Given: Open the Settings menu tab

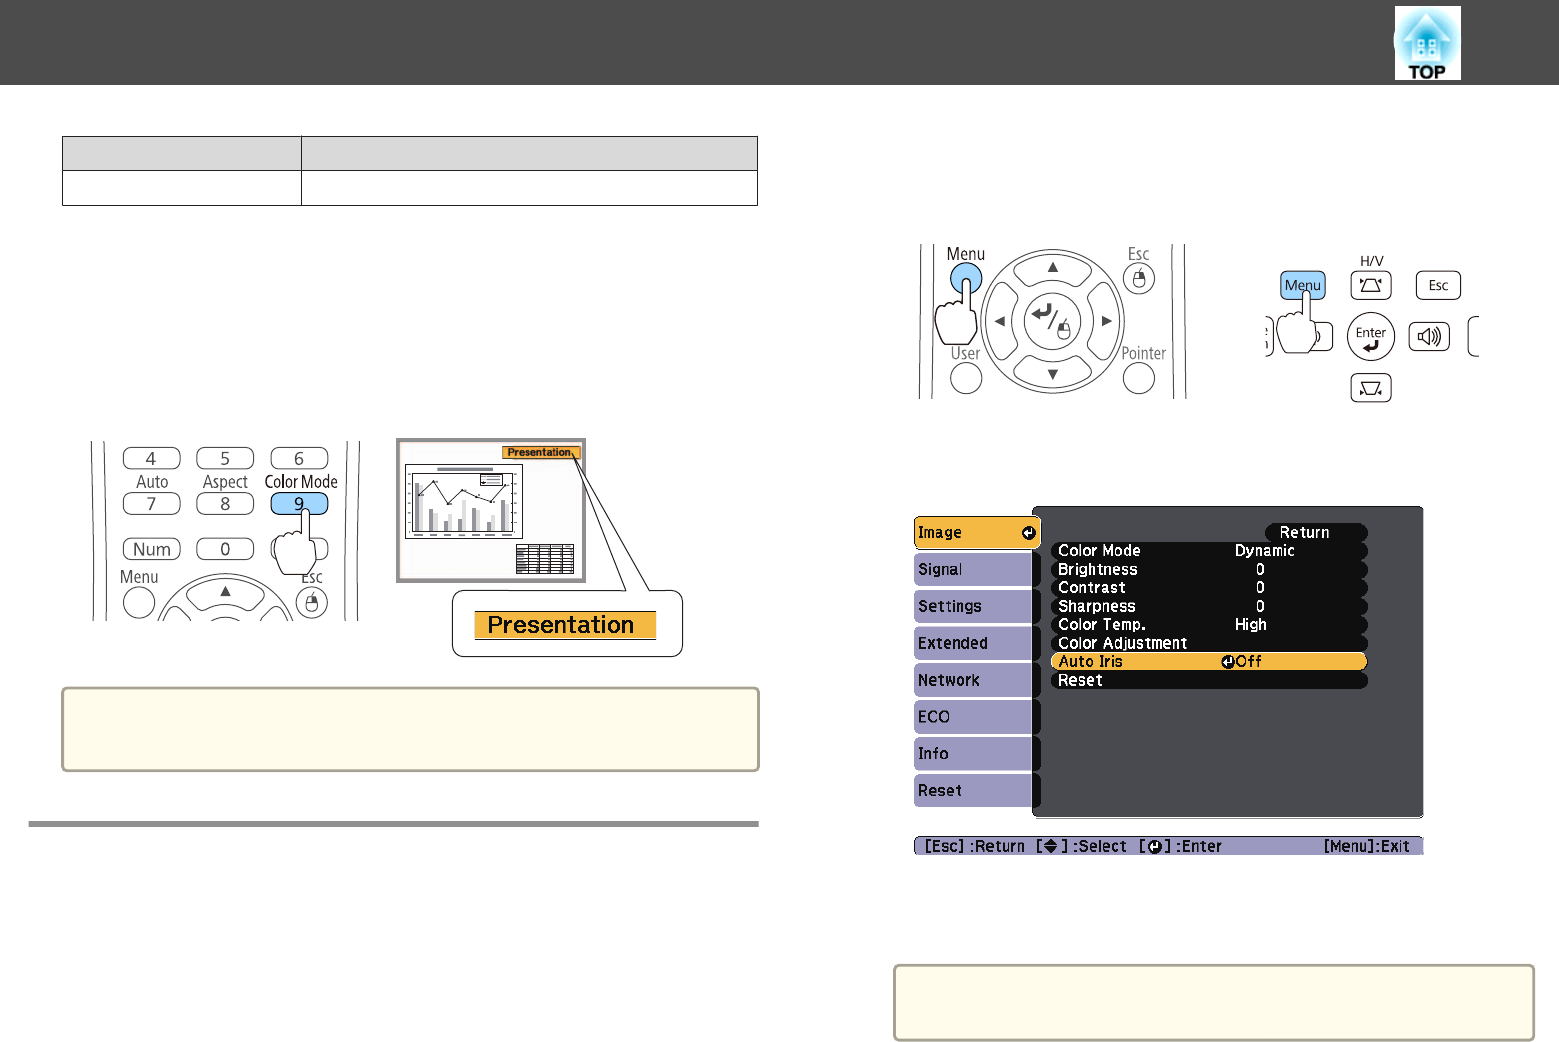Looking at the screenshot, I should click(972, 606).
